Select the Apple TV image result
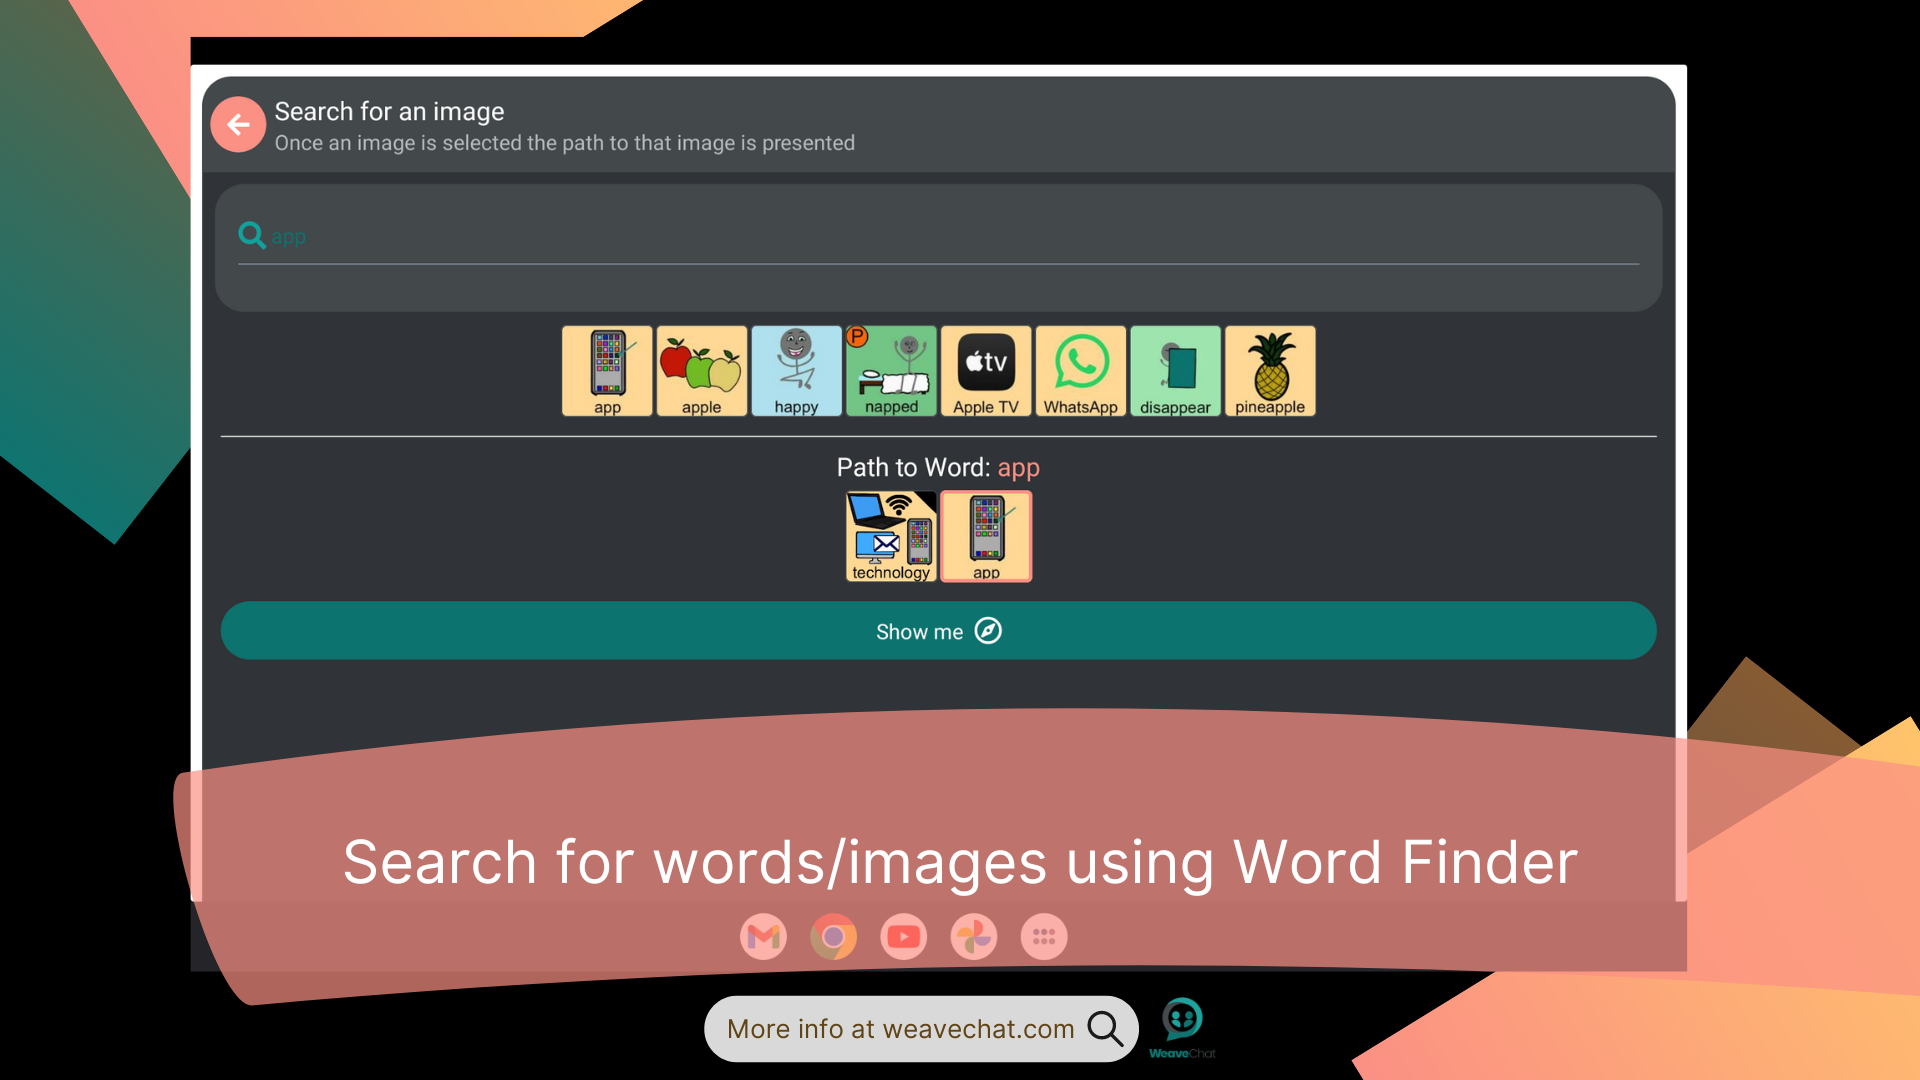This screenshot has width=1920, height=1080. 985,370
